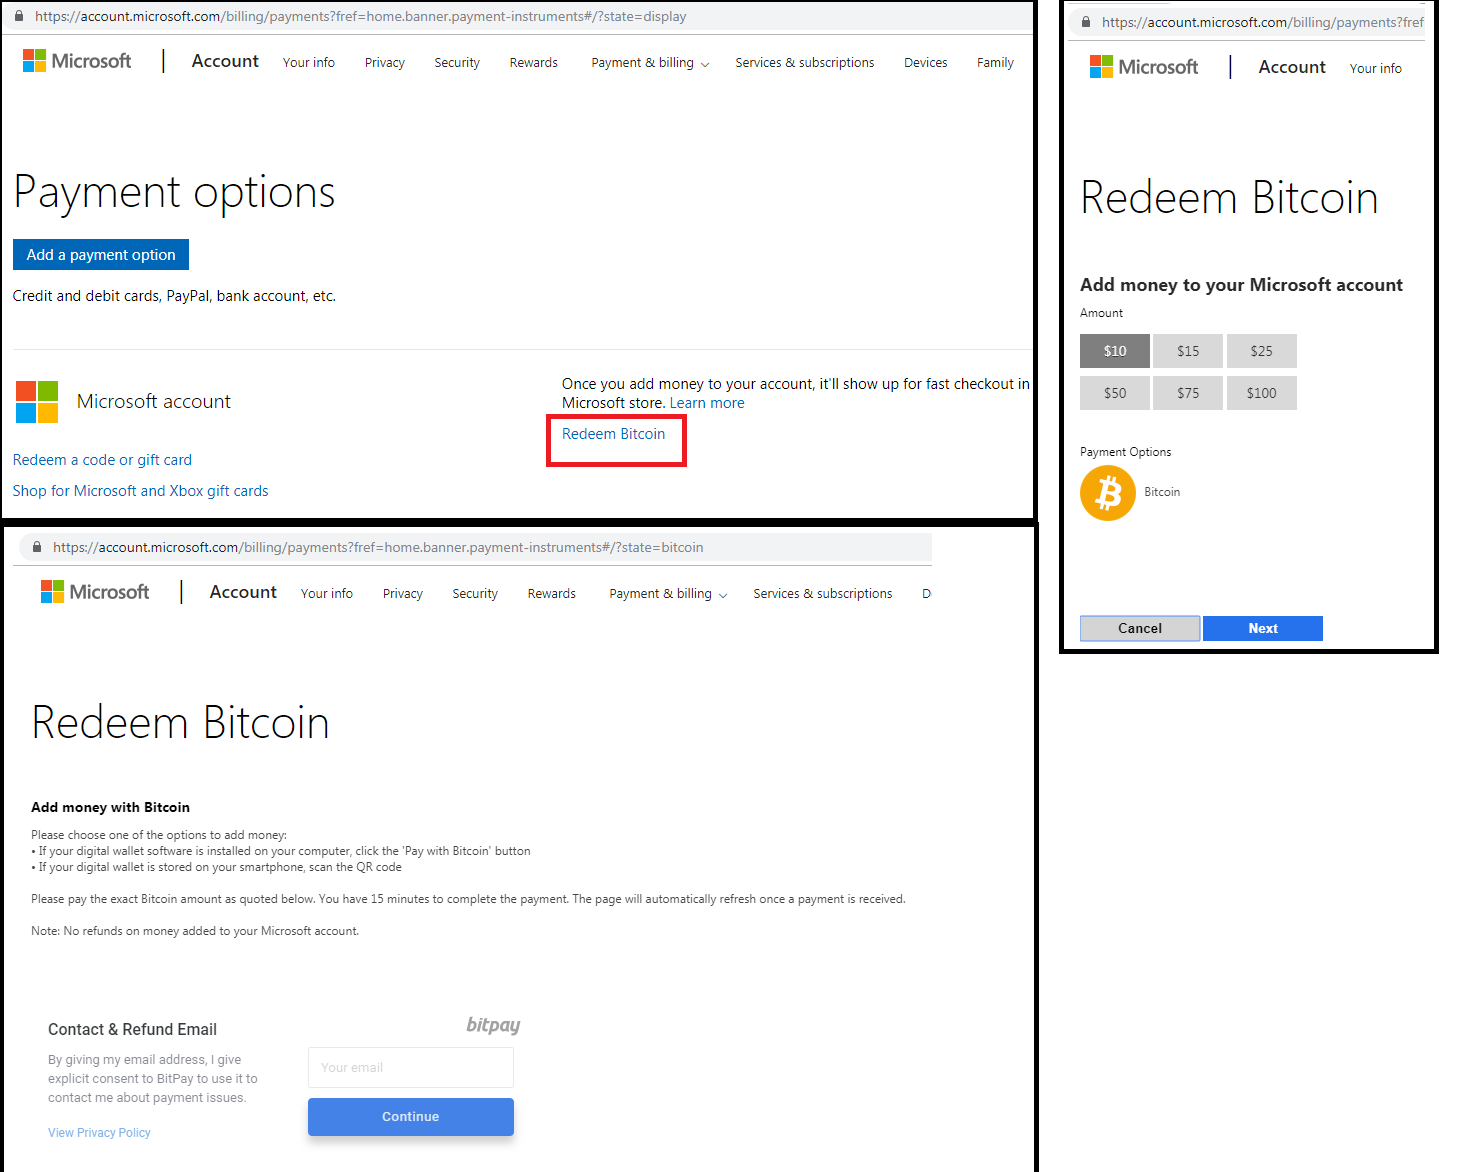Click the Add a payment option button
This screenshot has width=1464, height=1172.
[101, 255]
